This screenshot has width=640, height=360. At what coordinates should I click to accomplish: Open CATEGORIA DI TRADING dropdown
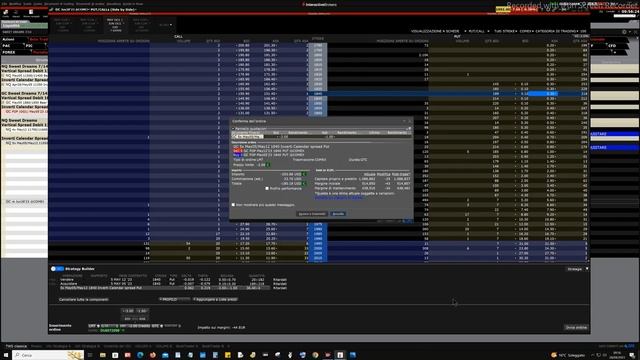tap(558, 31)
